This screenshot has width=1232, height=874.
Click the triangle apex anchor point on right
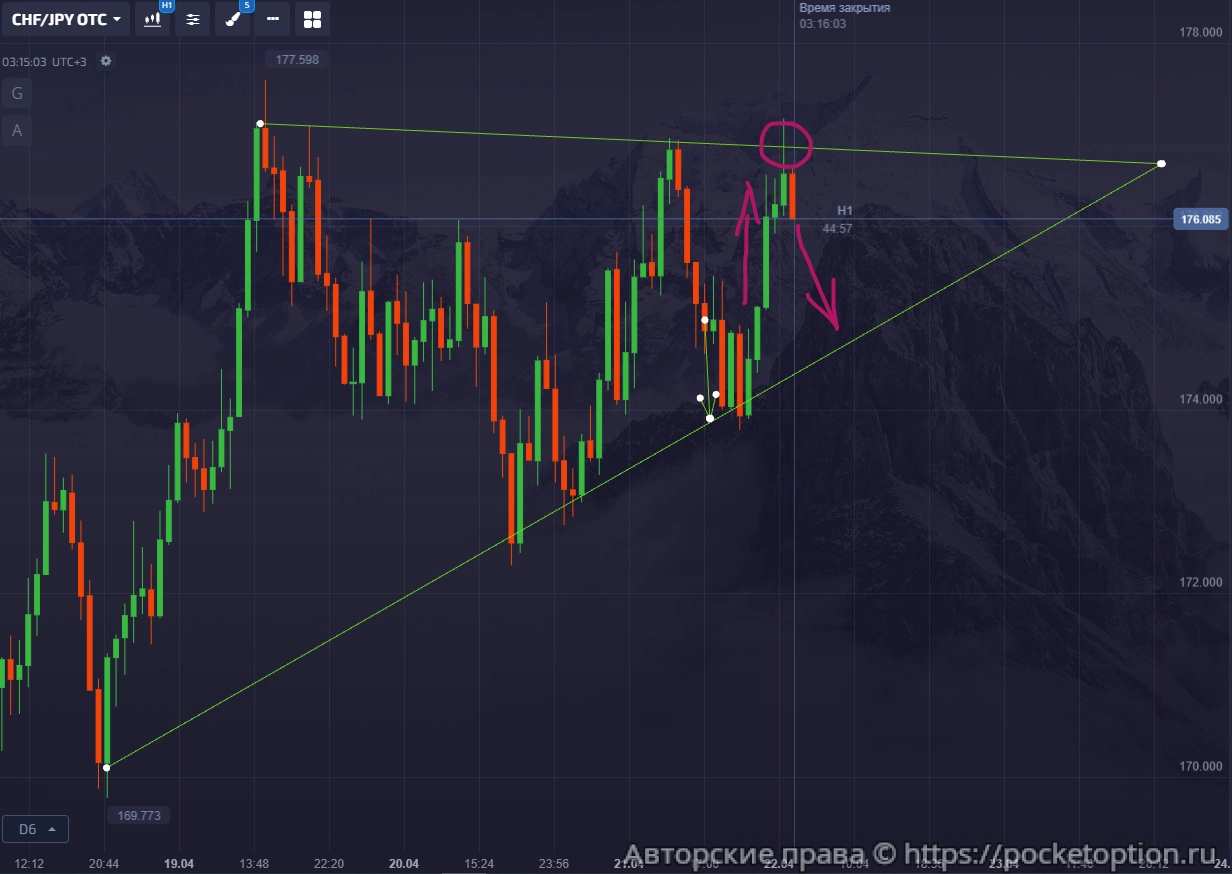click(x=1161, y=163)
